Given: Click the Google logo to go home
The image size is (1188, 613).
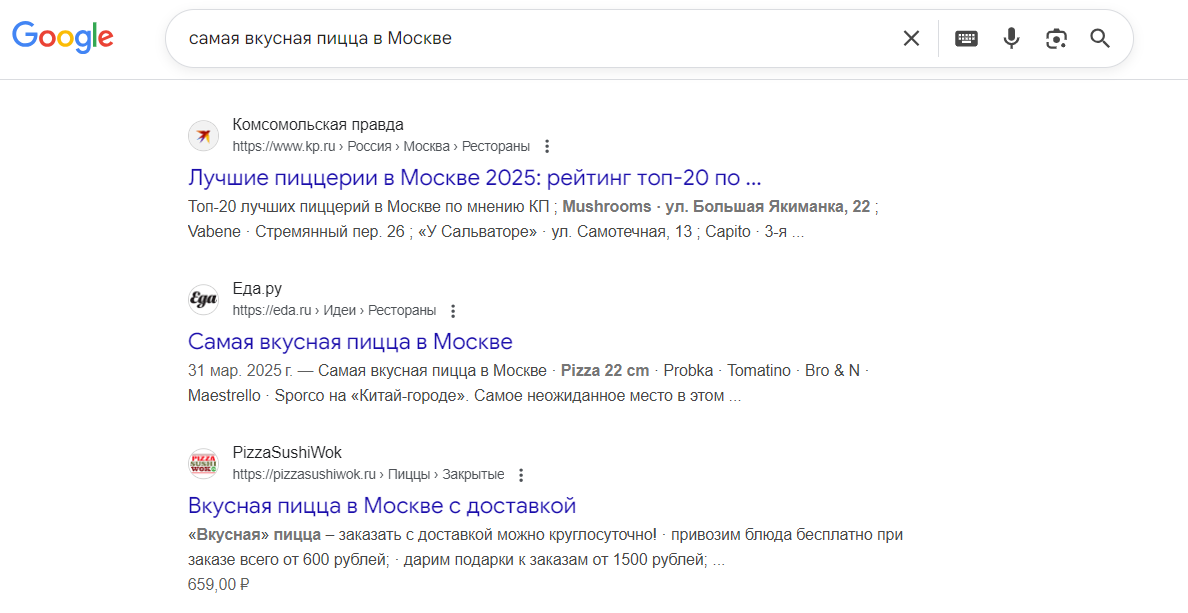Looking at the screenshot, I should pos(62,37).
